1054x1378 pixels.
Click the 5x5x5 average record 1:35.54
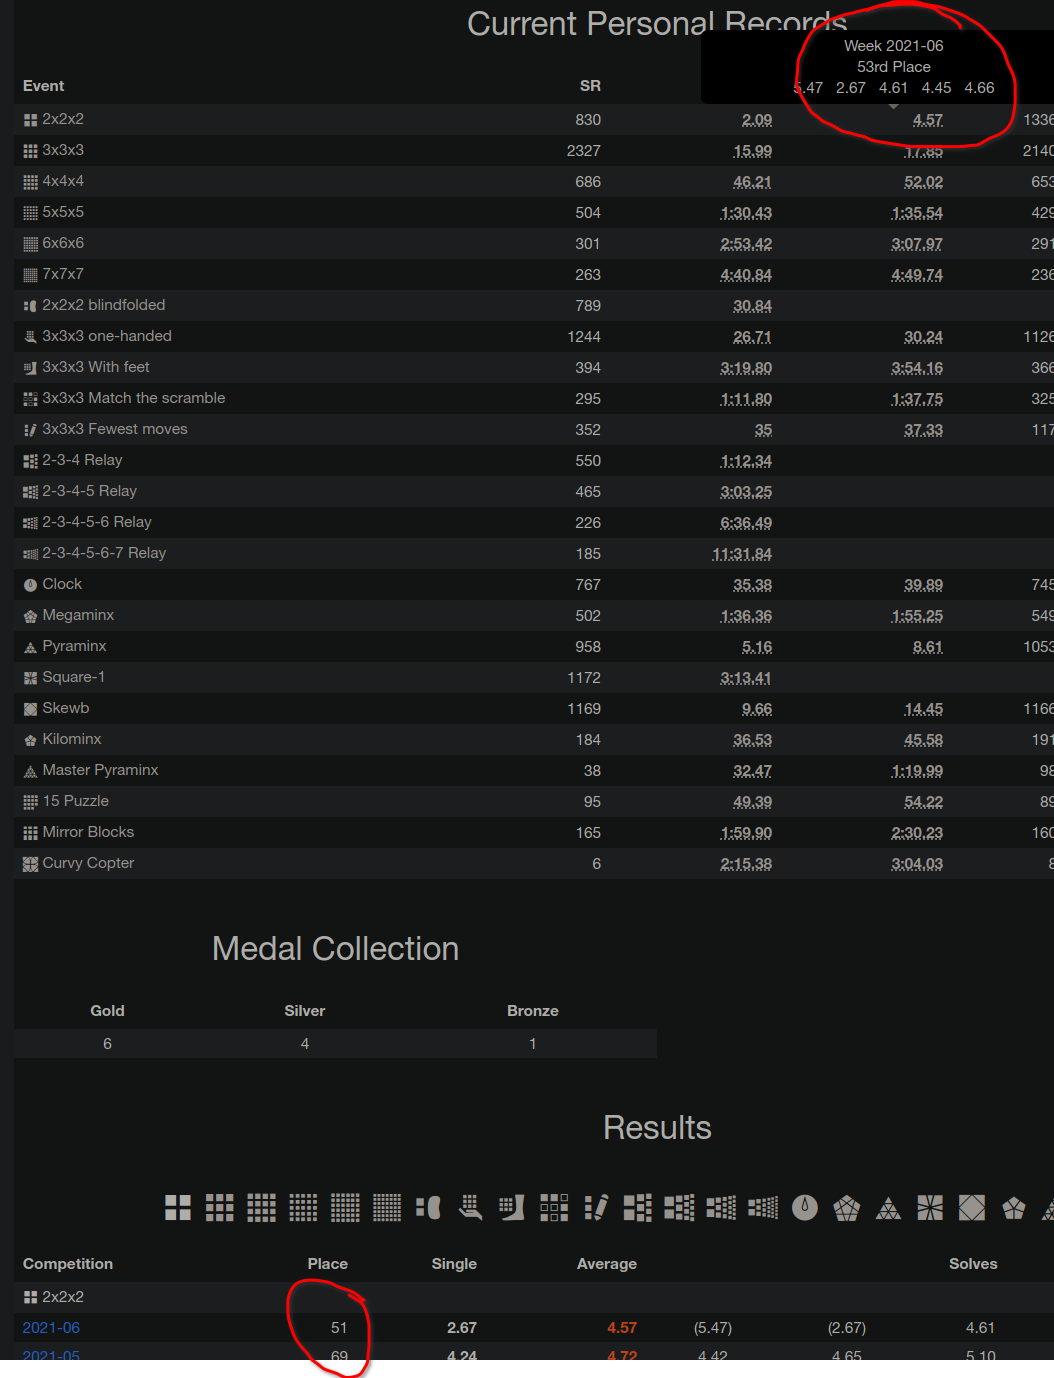[x=917, y=213]
